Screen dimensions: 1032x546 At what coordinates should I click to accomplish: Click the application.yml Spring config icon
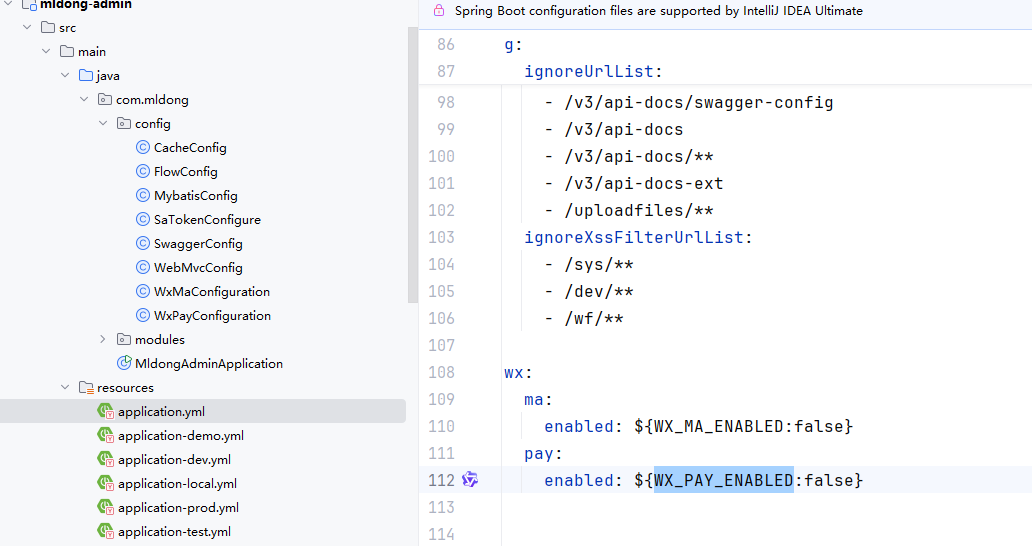click(105, 412)
